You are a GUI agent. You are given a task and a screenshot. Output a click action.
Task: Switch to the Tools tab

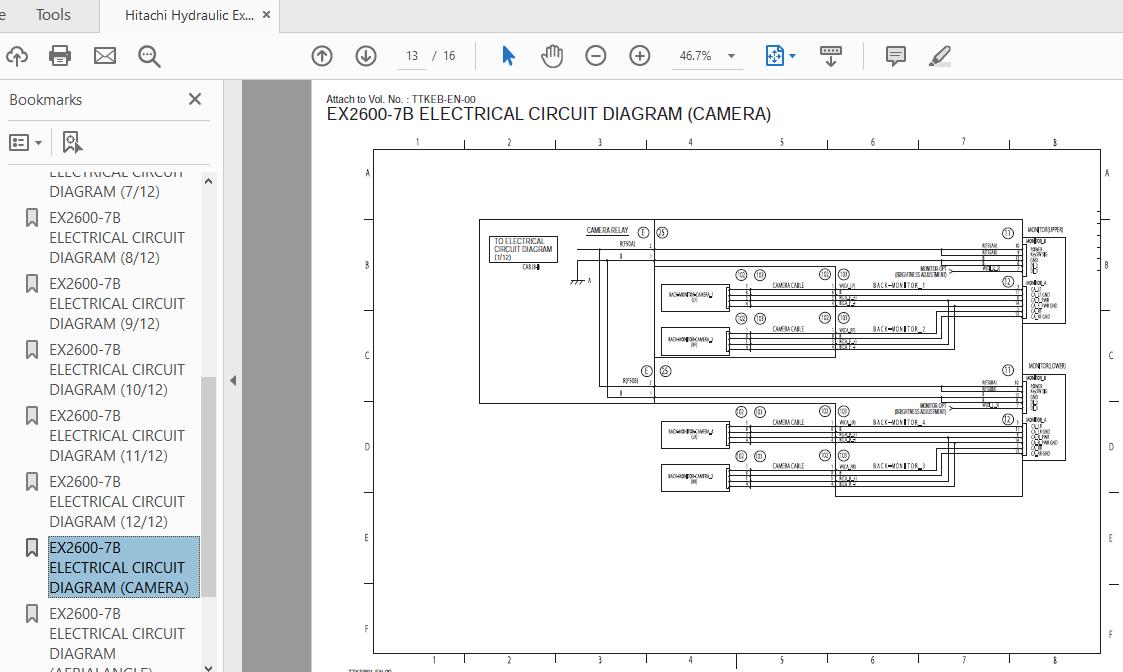(x=52, y=15)
